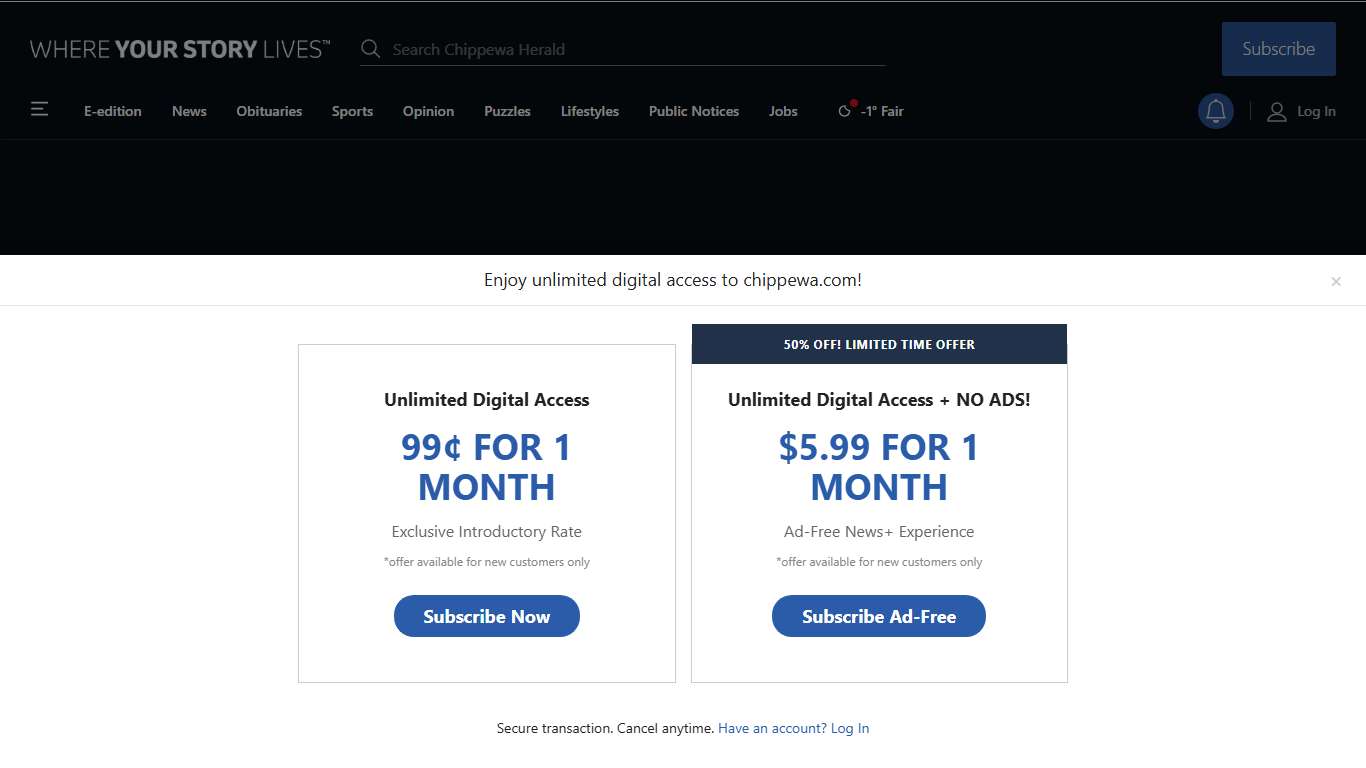Open the Obituaries section
This screenshot has width=1366, height=768.
(269, 111)
